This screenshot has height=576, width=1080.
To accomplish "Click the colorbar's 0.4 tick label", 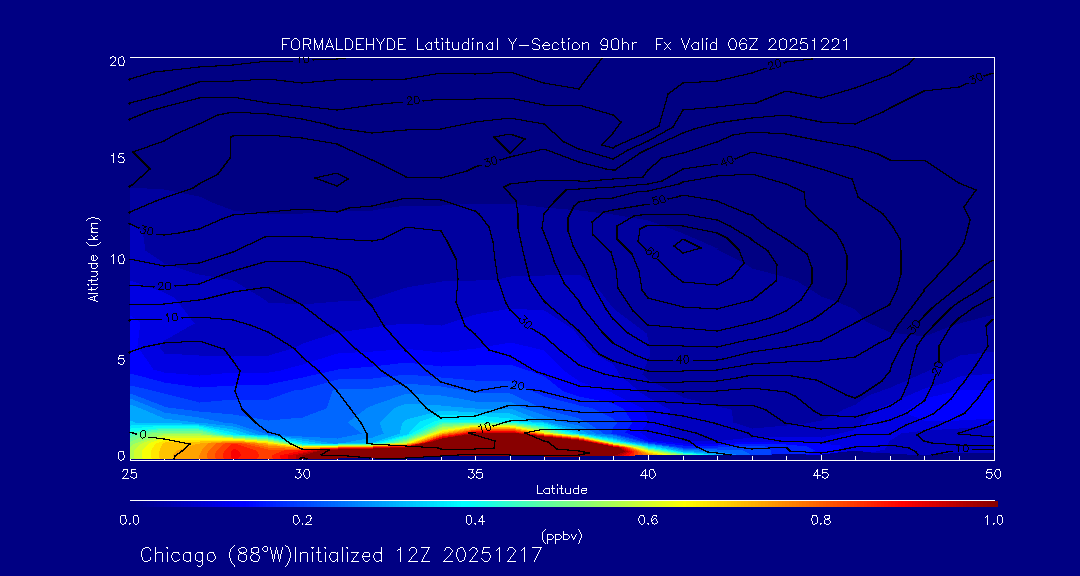I will [475, 520].
